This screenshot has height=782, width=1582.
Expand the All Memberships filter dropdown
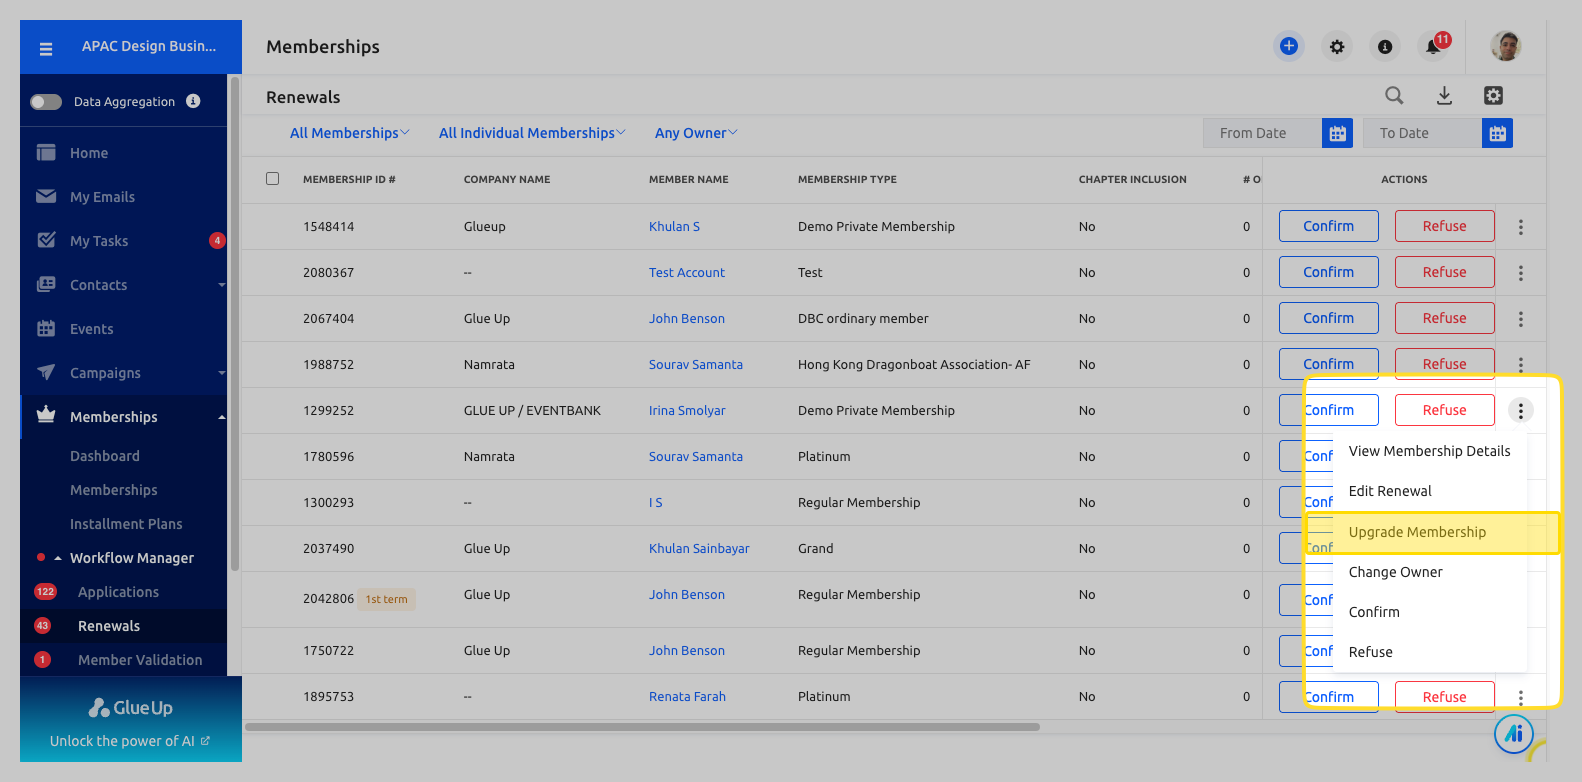[349, 133]
